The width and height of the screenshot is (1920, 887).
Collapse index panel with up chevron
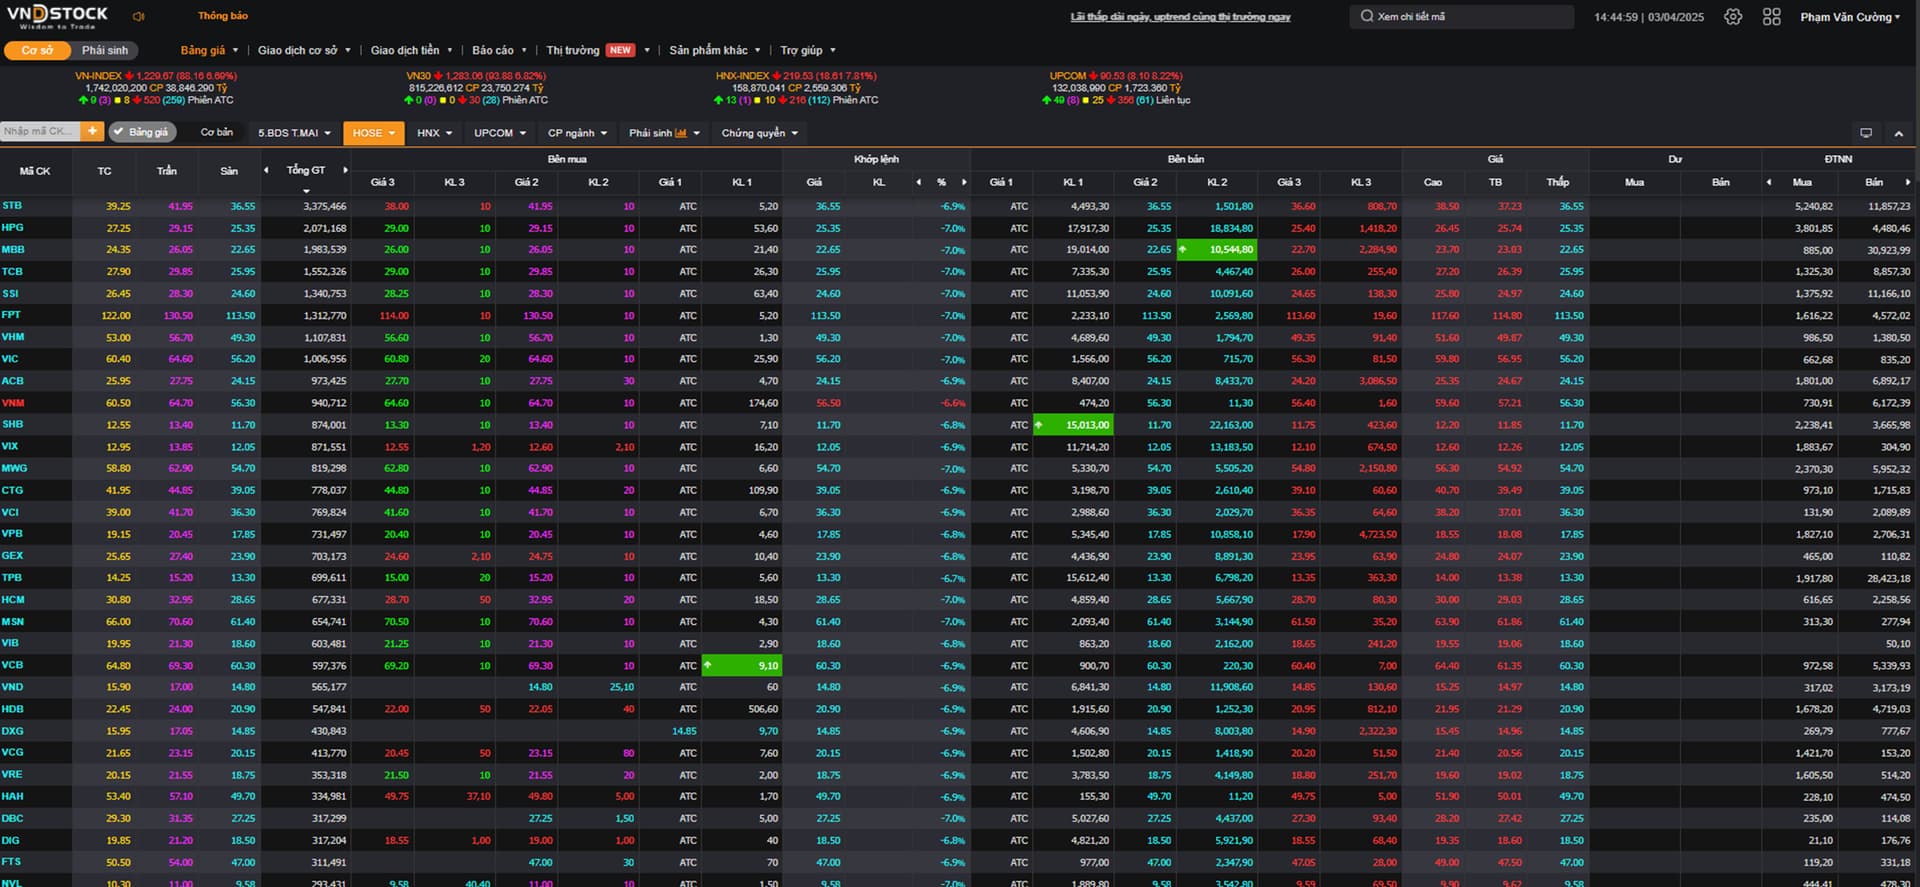pyautogui.click(x=1898, y=133)
